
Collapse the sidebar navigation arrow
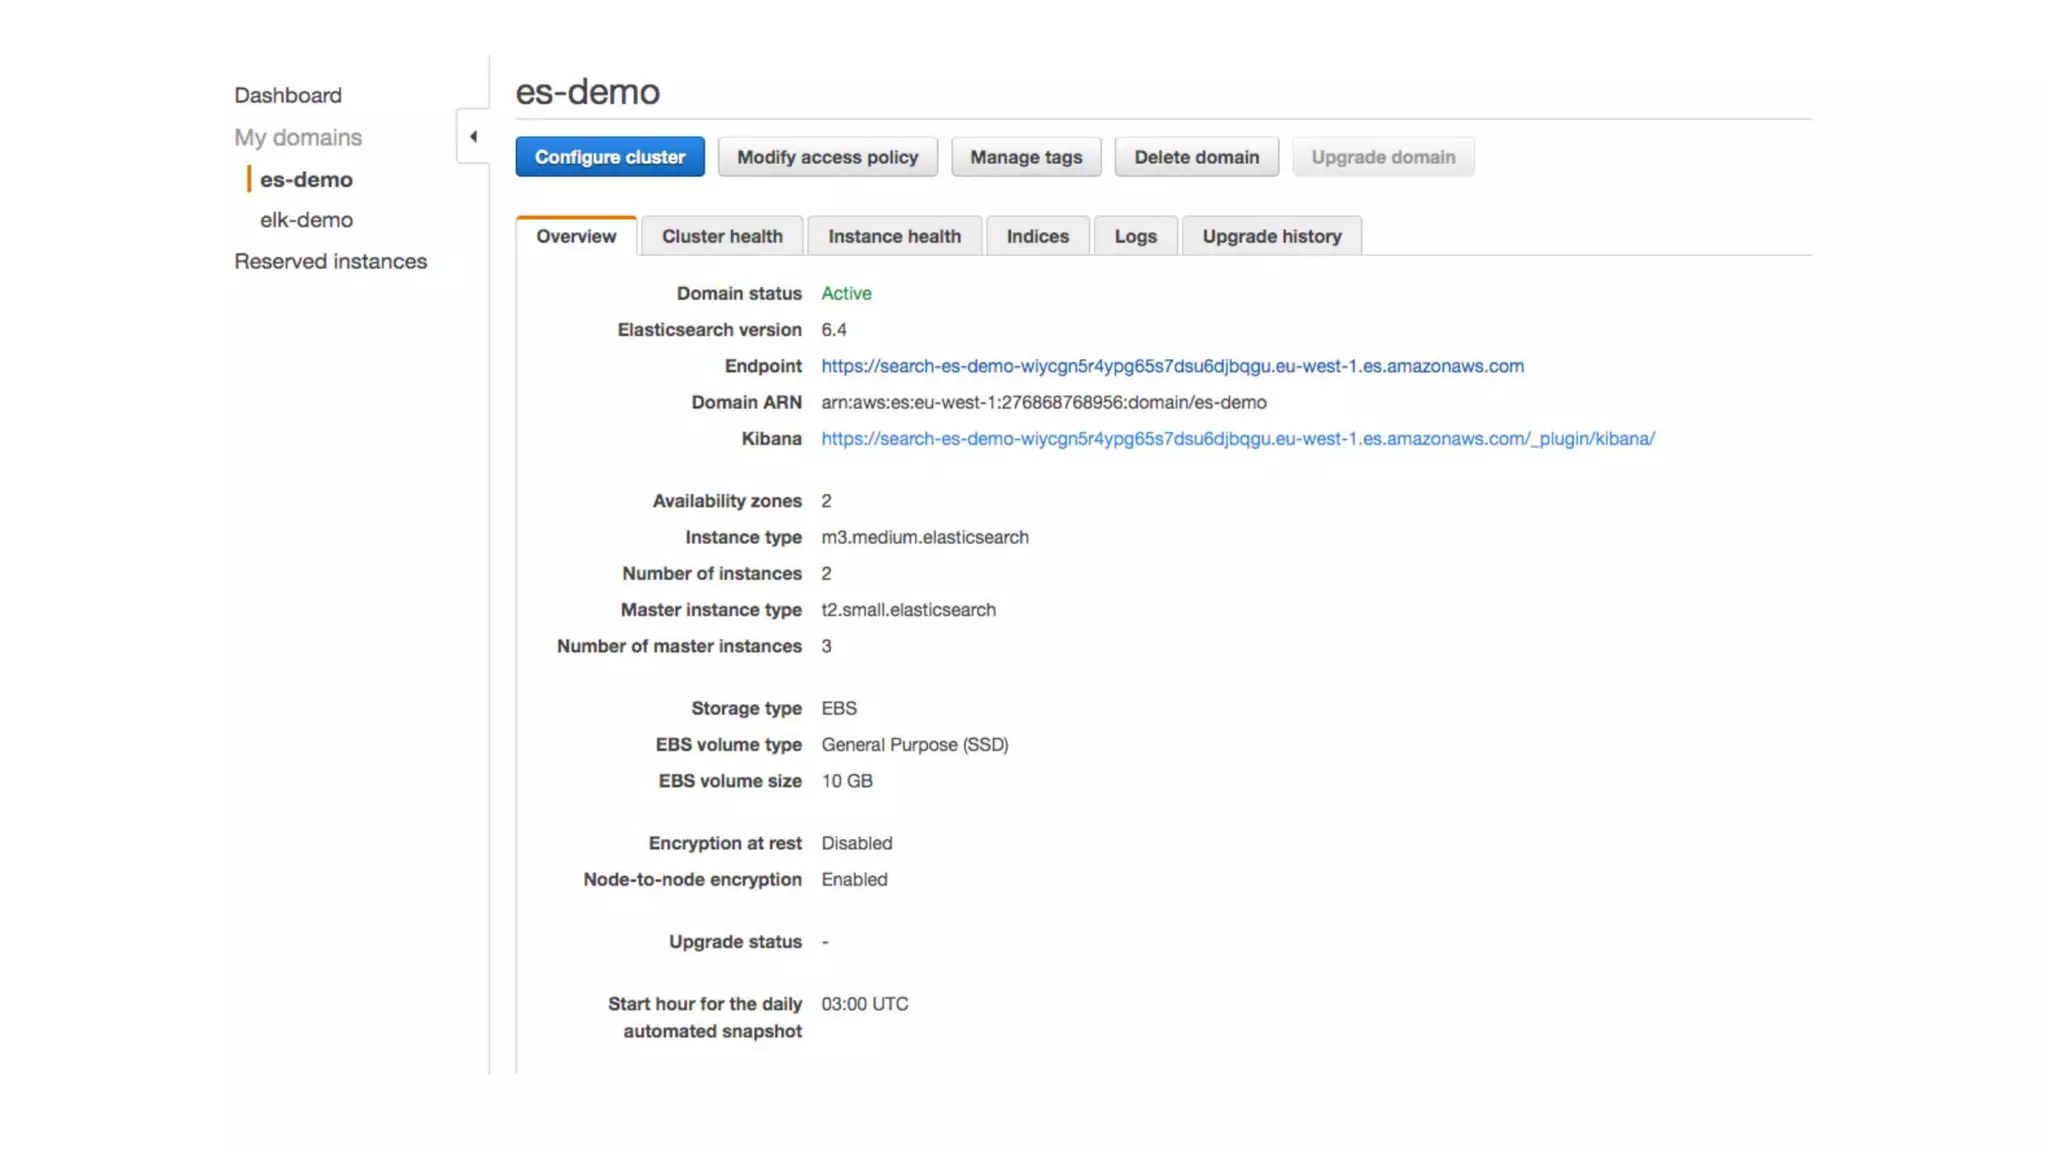tap(473, 137)
